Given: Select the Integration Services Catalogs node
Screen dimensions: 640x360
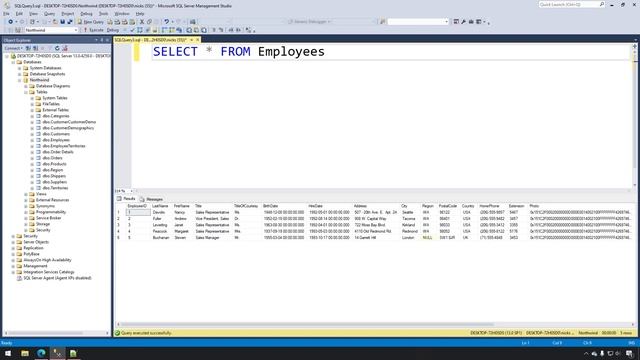Looking at the screenshot, I should click(x=49, y=272).
